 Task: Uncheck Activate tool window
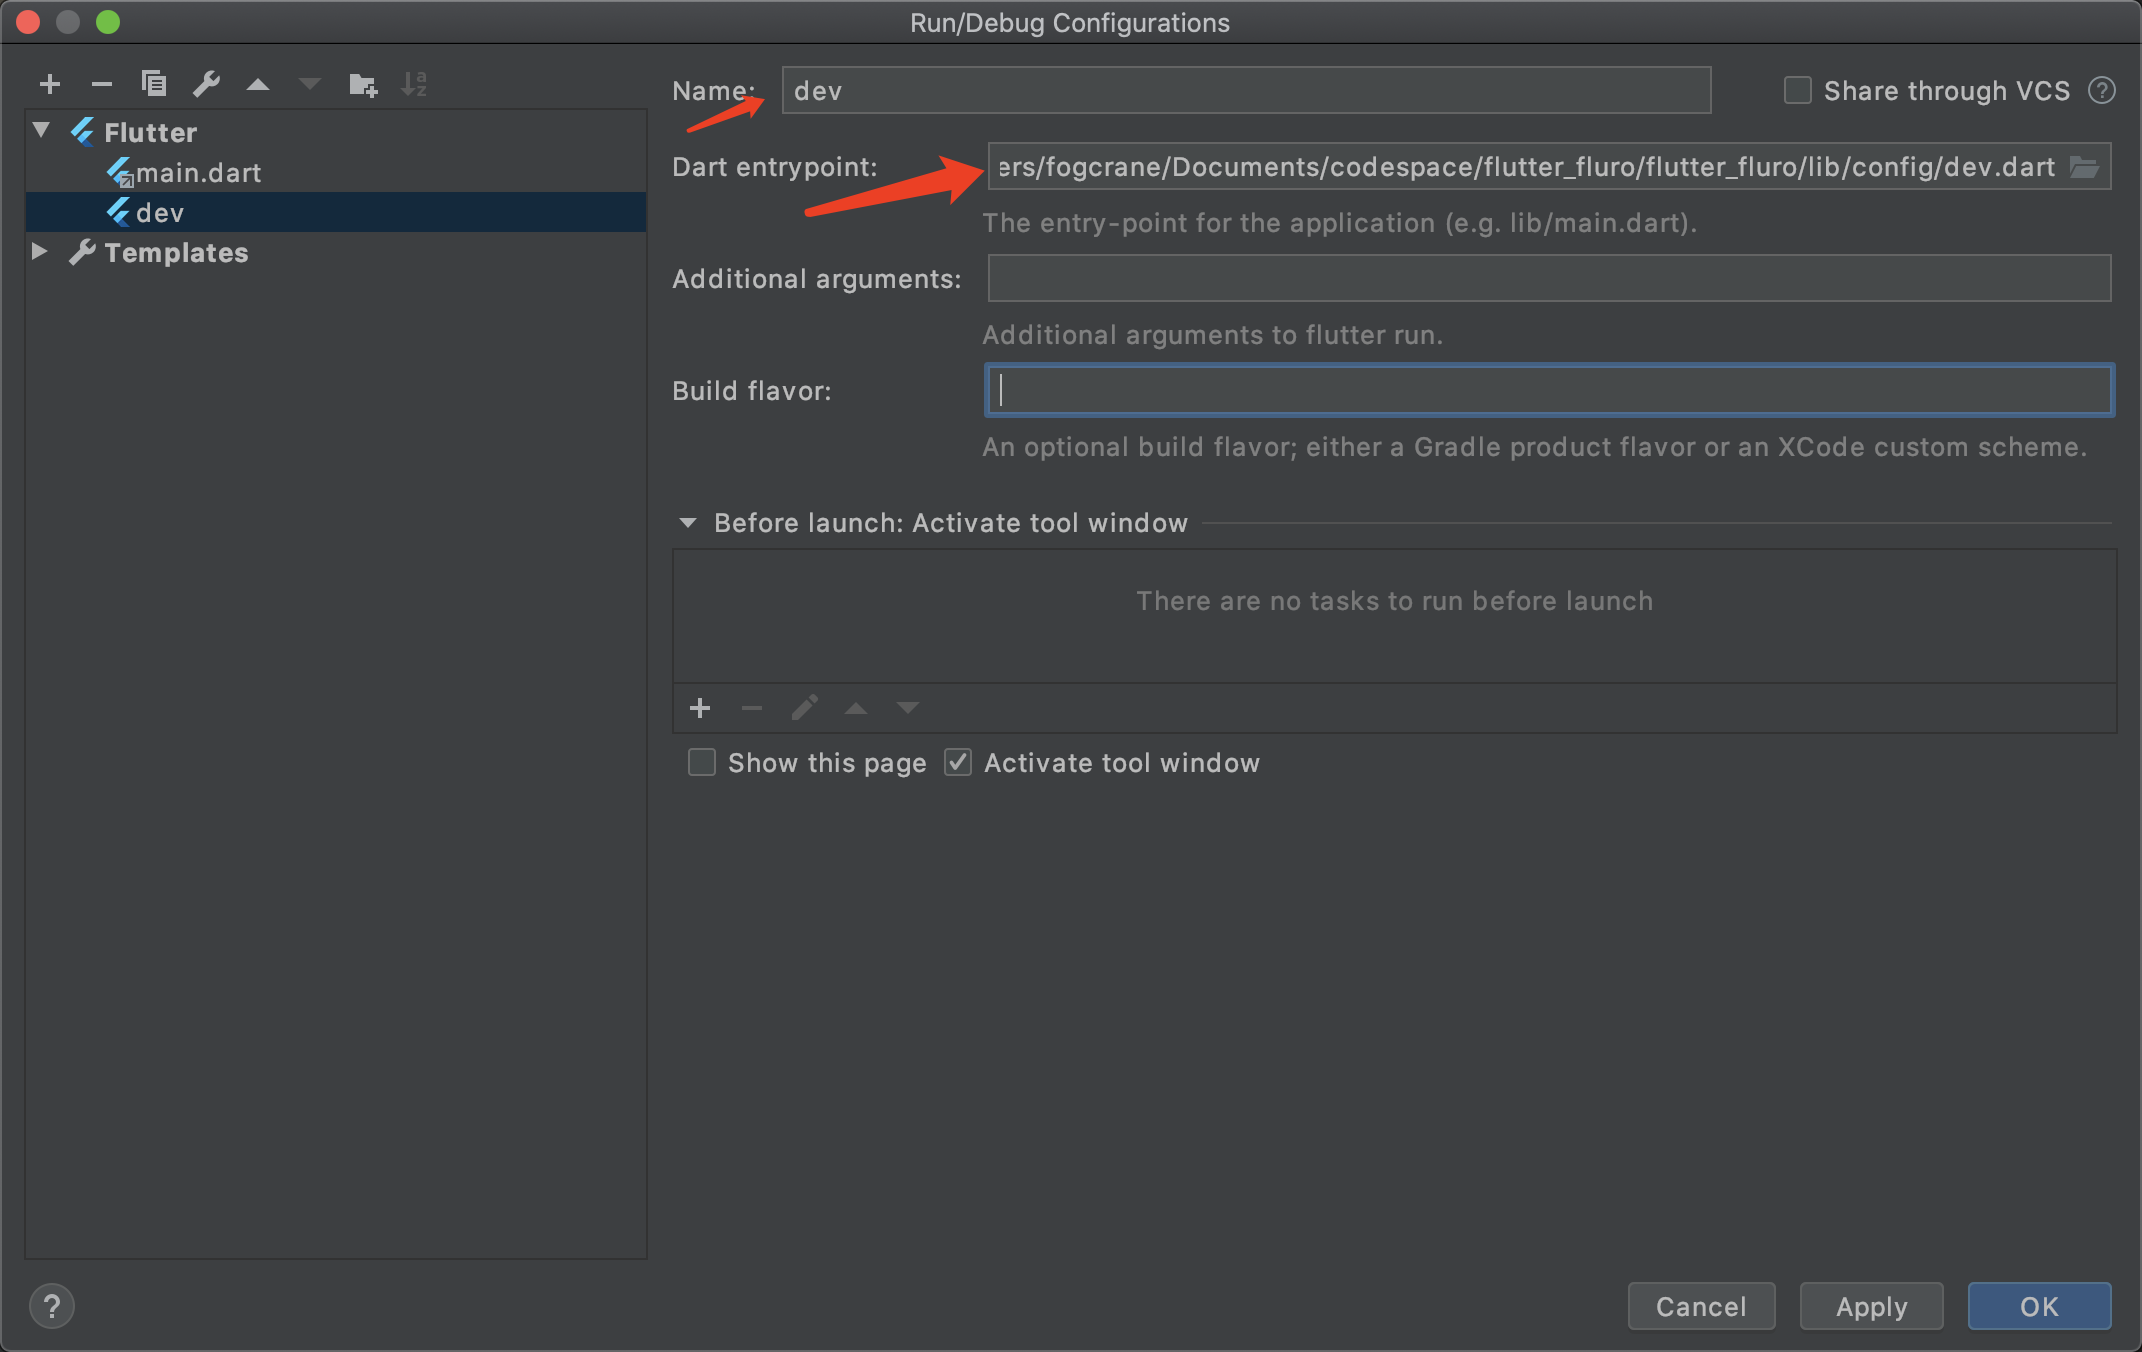(958, 763)
